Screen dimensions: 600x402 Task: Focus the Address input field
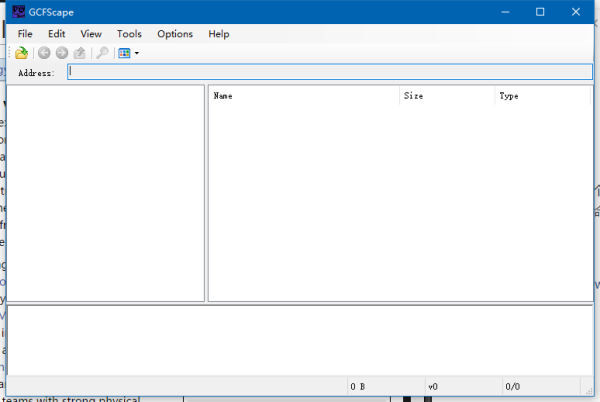[330, 72]
